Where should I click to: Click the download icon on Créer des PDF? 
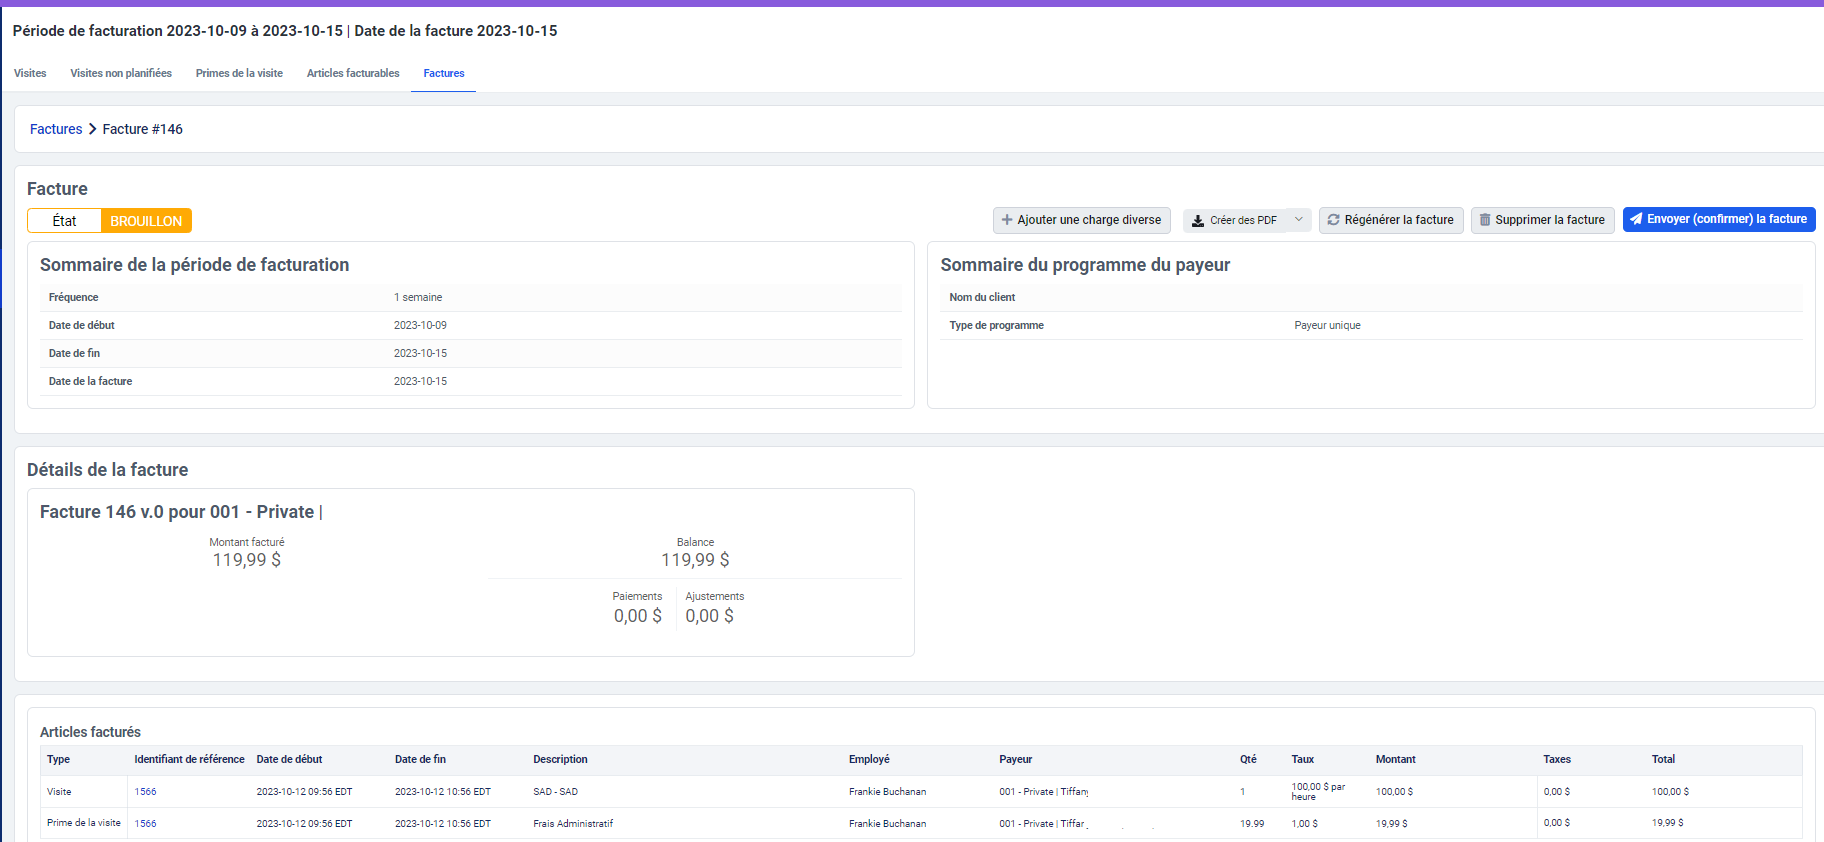point(1197,221)
